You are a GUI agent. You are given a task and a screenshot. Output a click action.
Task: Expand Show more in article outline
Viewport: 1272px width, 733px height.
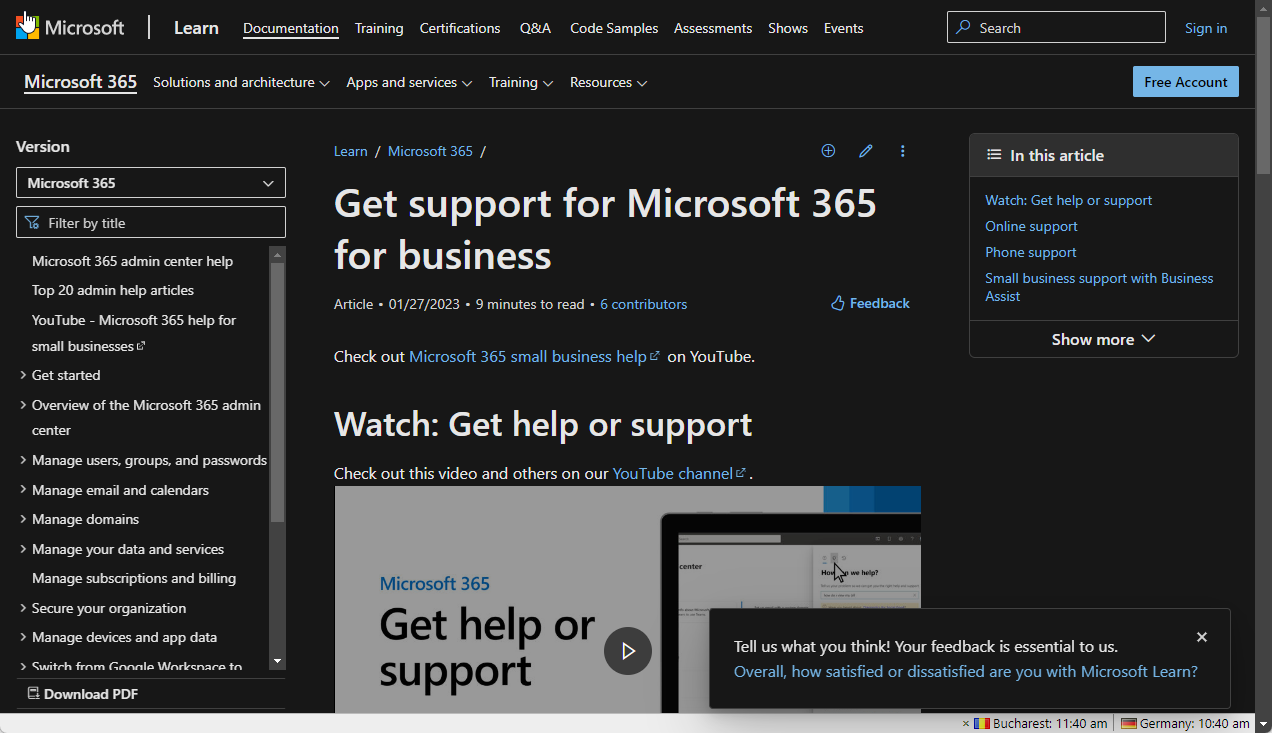pyautogui.click(x=1104, y=339)
